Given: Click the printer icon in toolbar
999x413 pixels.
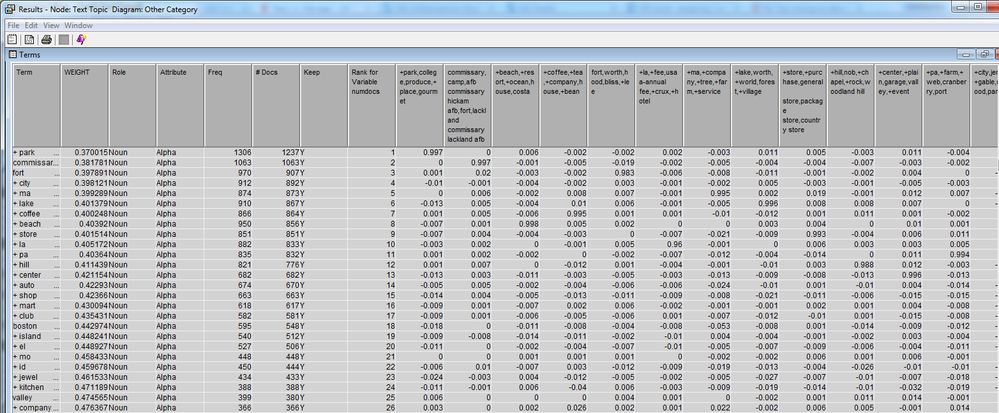Looking at the screenshot, I should point(46,38).
